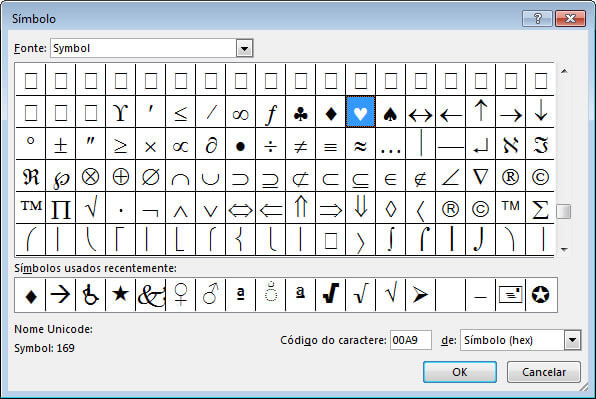Click the scrollbar down arrow of symbol grid

564,250
